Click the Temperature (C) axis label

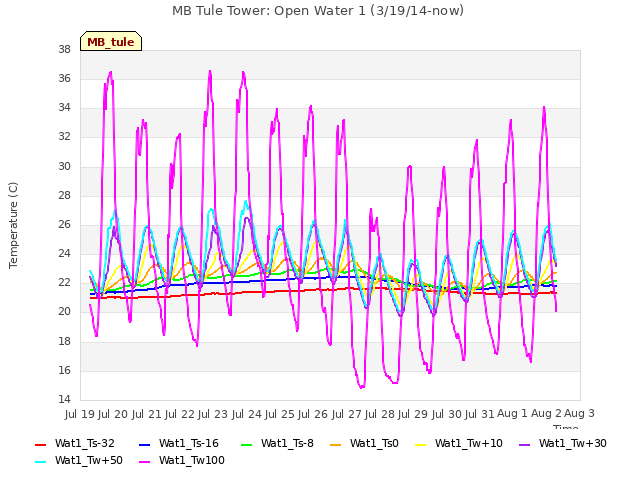(13, 225)
